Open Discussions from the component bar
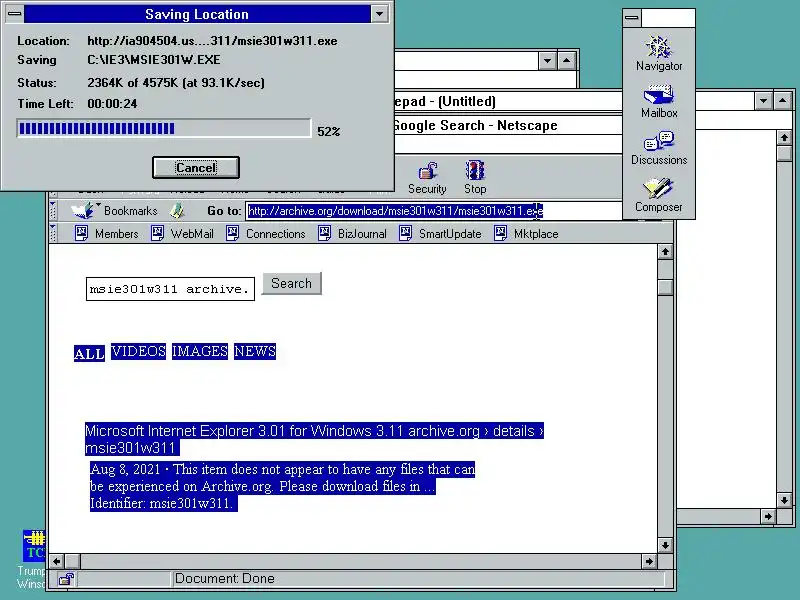 pyautogui.click(x=659, y=148)
